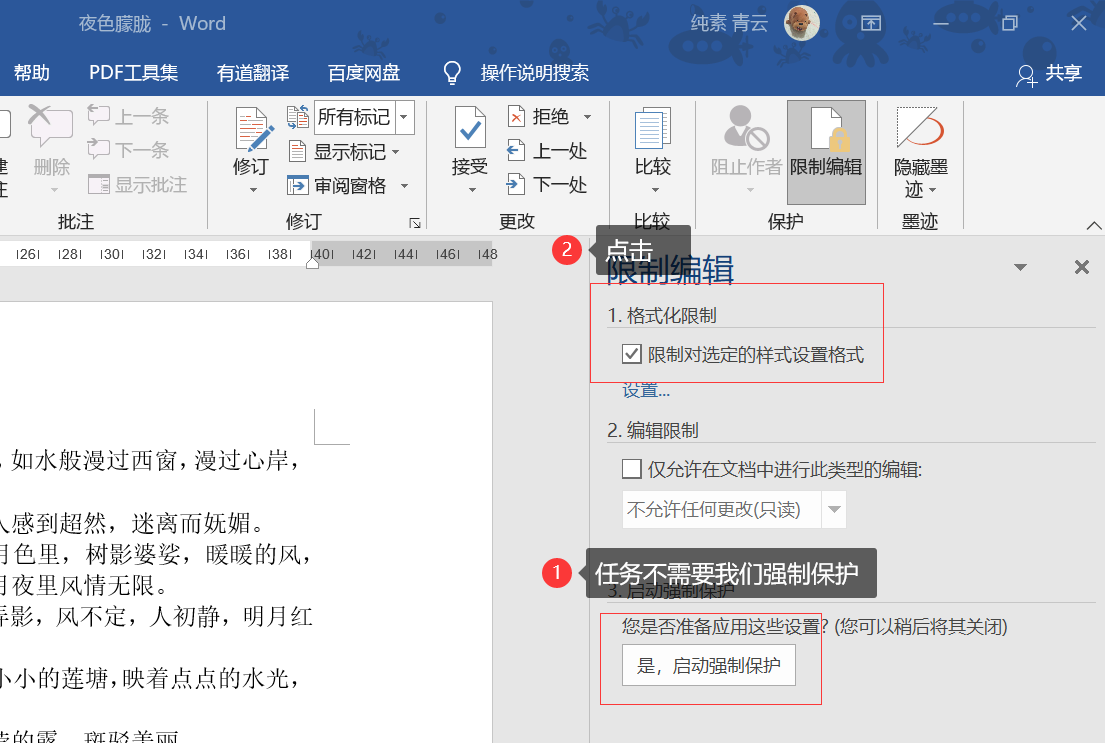The width and height of the screenshot is (1105, 743).
Task: Click the lightbulb Tell Me icon
Action: point(452,73)
